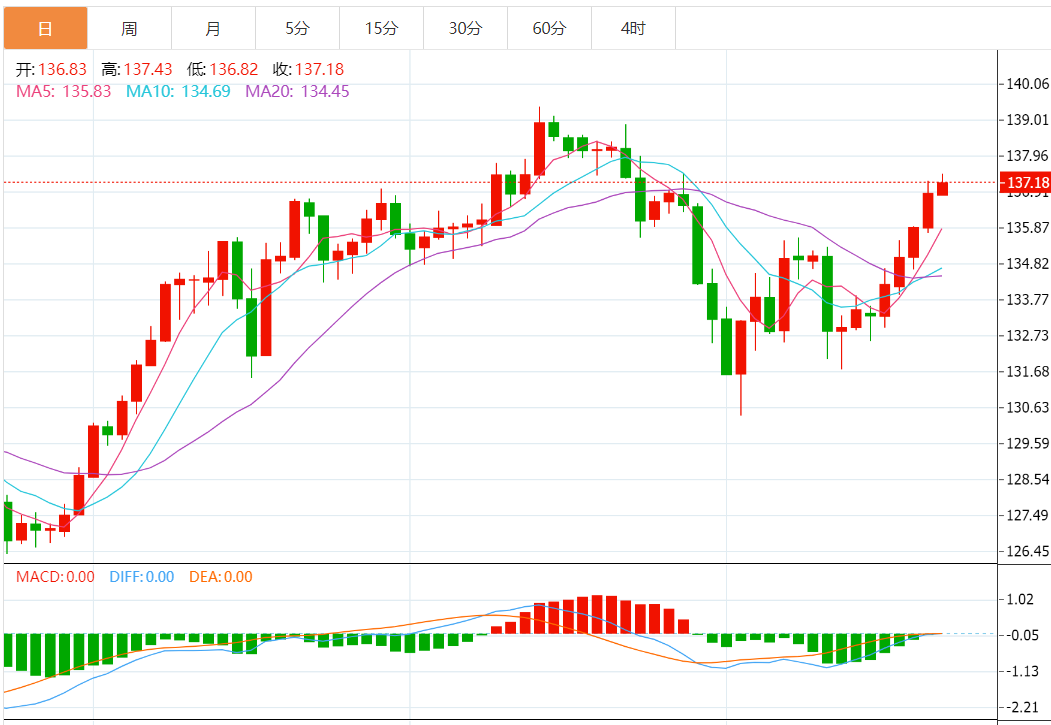Switch to the 月 monthly tab

(213, 28)
